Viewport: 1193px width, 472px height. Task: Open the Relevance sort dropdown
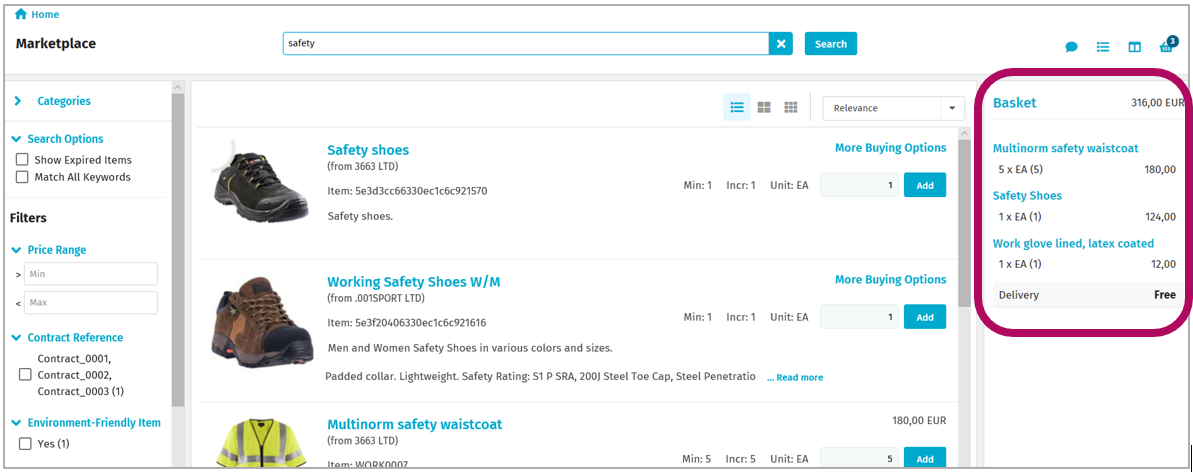click(x=893, y=108)
